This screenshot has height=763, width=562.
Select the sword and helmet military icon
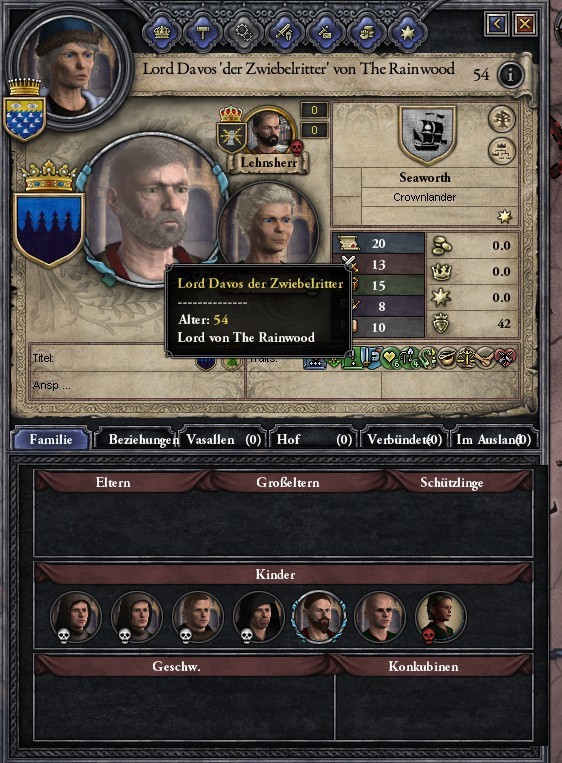click(x=284, y=33)
